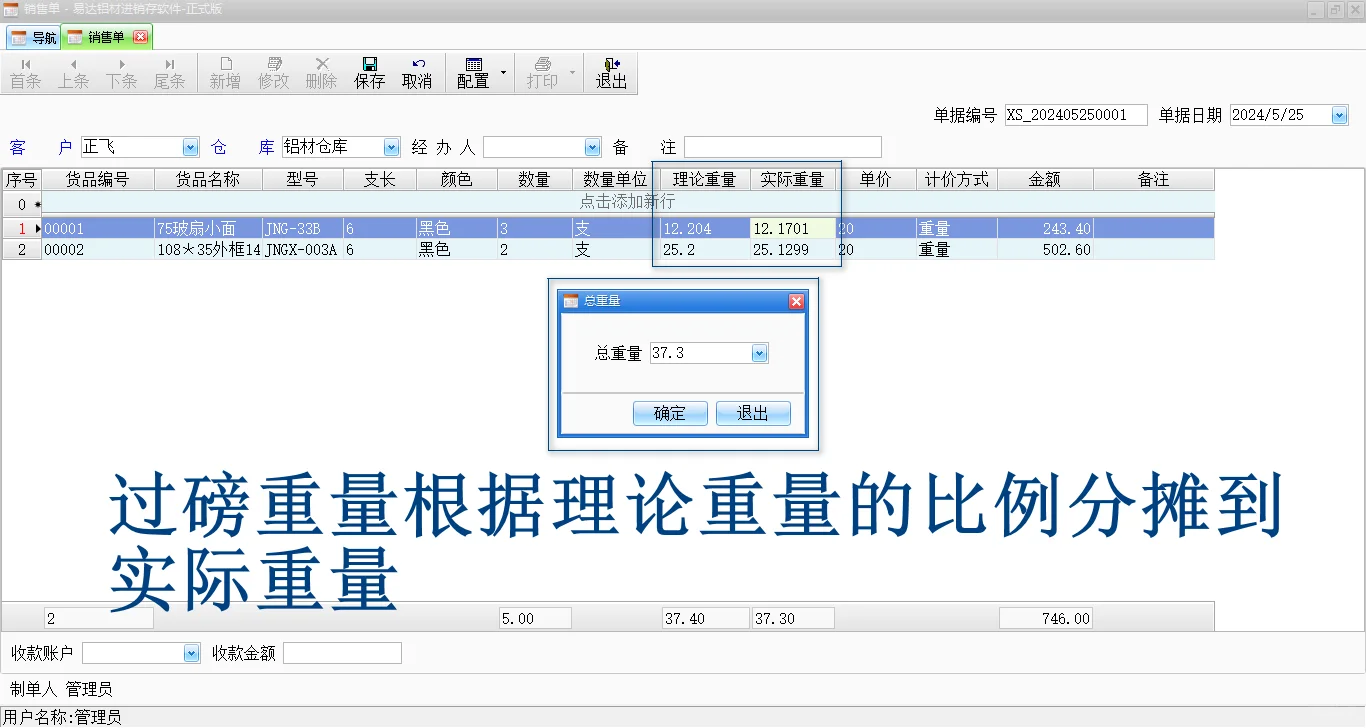Open the 客户 customer dropdown
The image size is (1366, 728).
[189, 146]
